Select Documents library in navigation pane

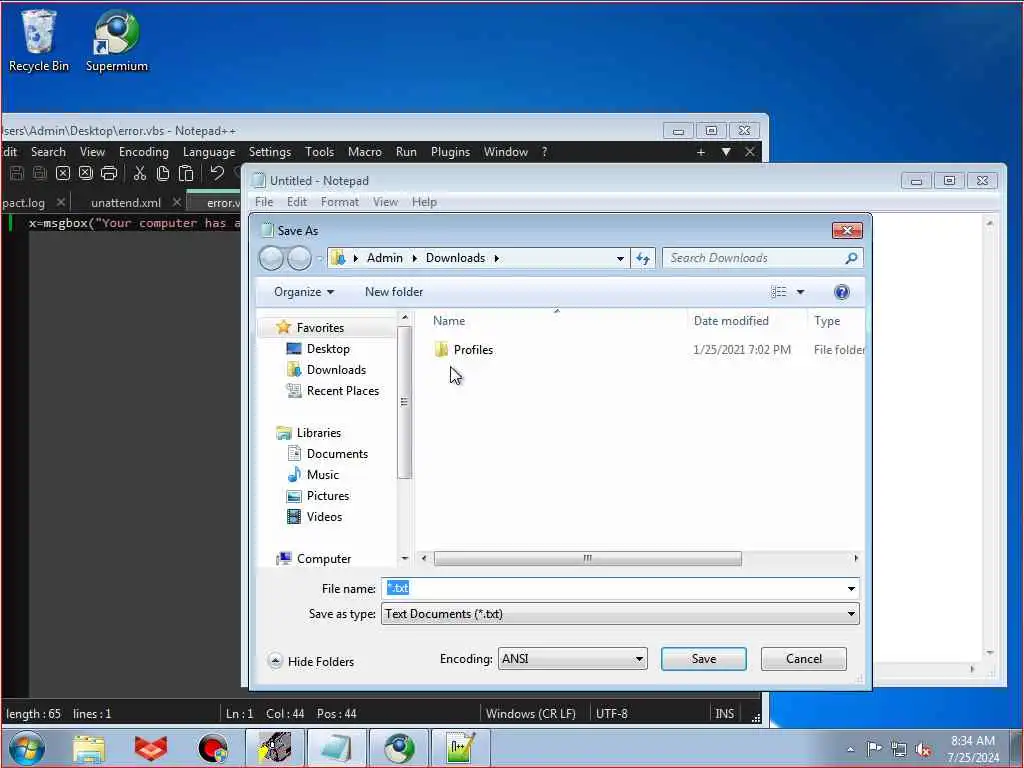[x=328, y=454]
